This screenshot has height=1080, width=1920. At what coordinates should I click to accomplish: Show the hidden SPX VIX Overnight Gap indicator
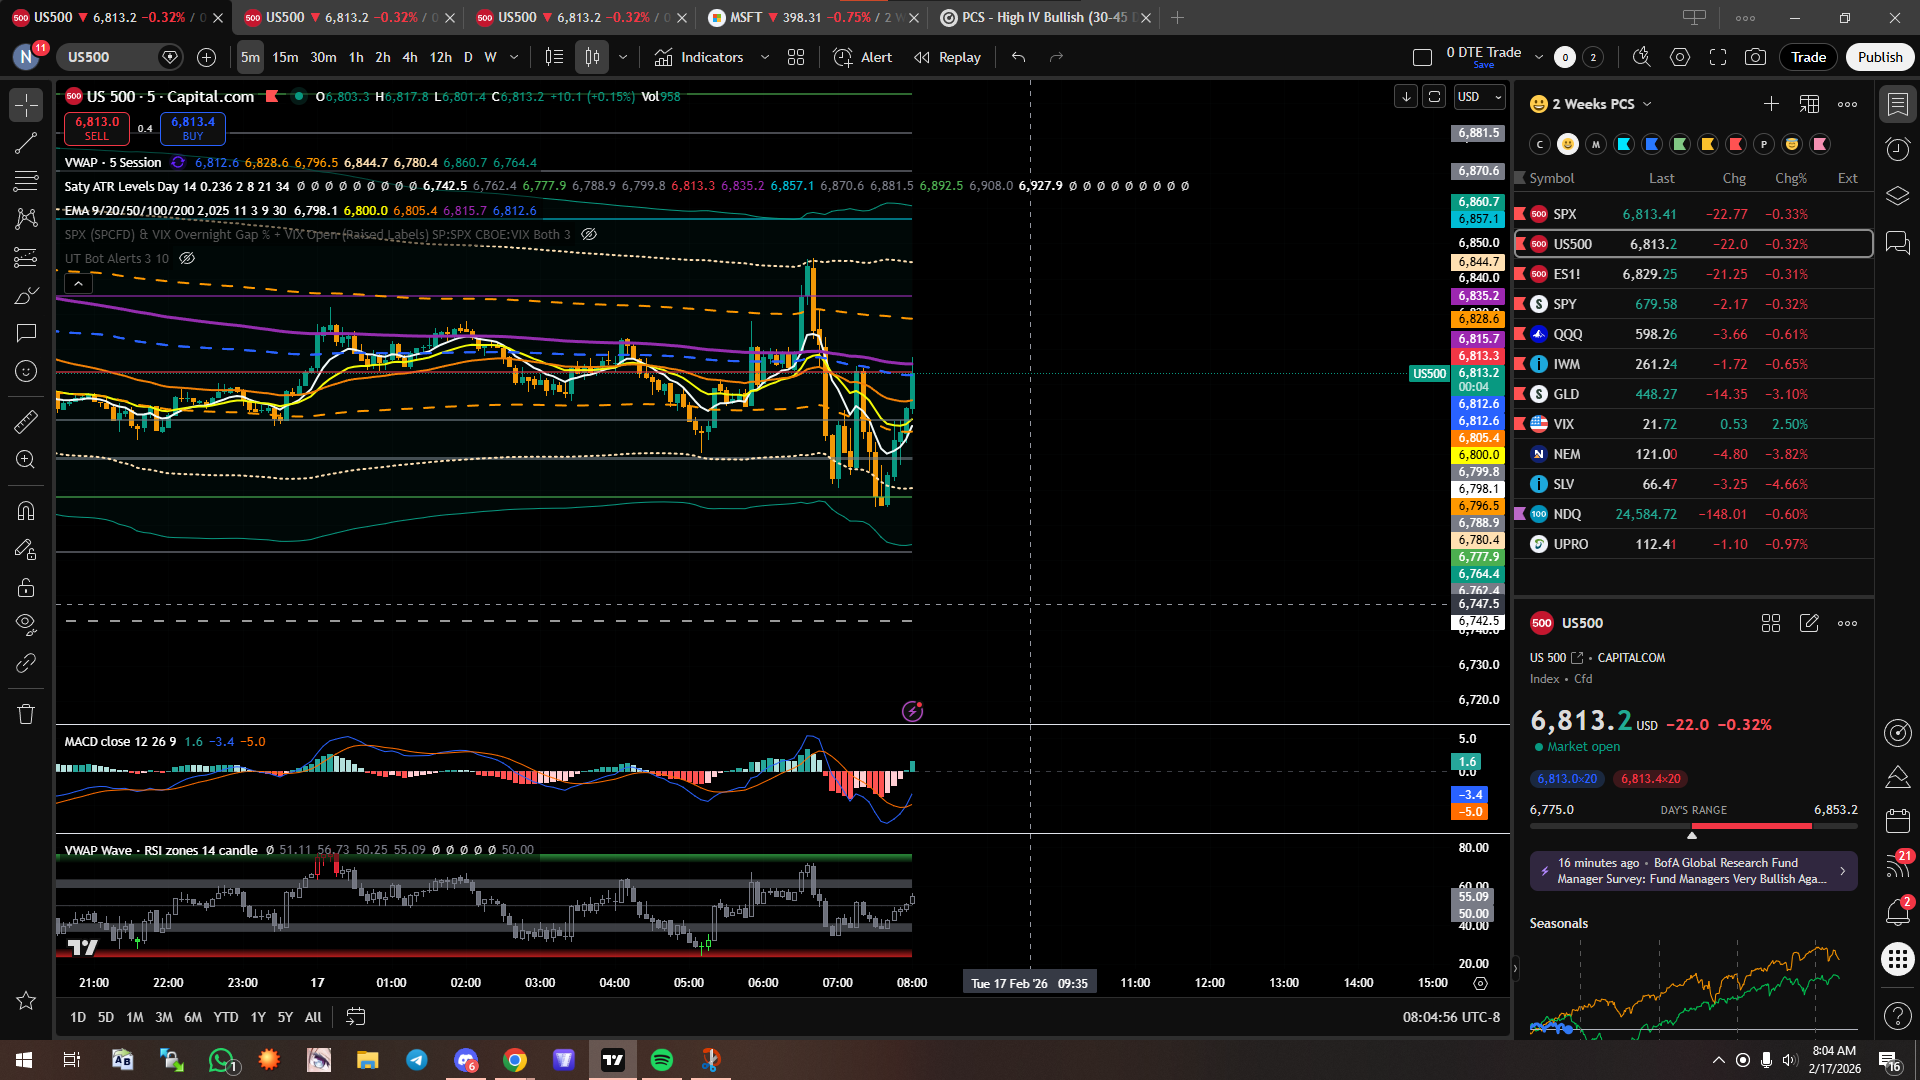(x=589, y=234)
